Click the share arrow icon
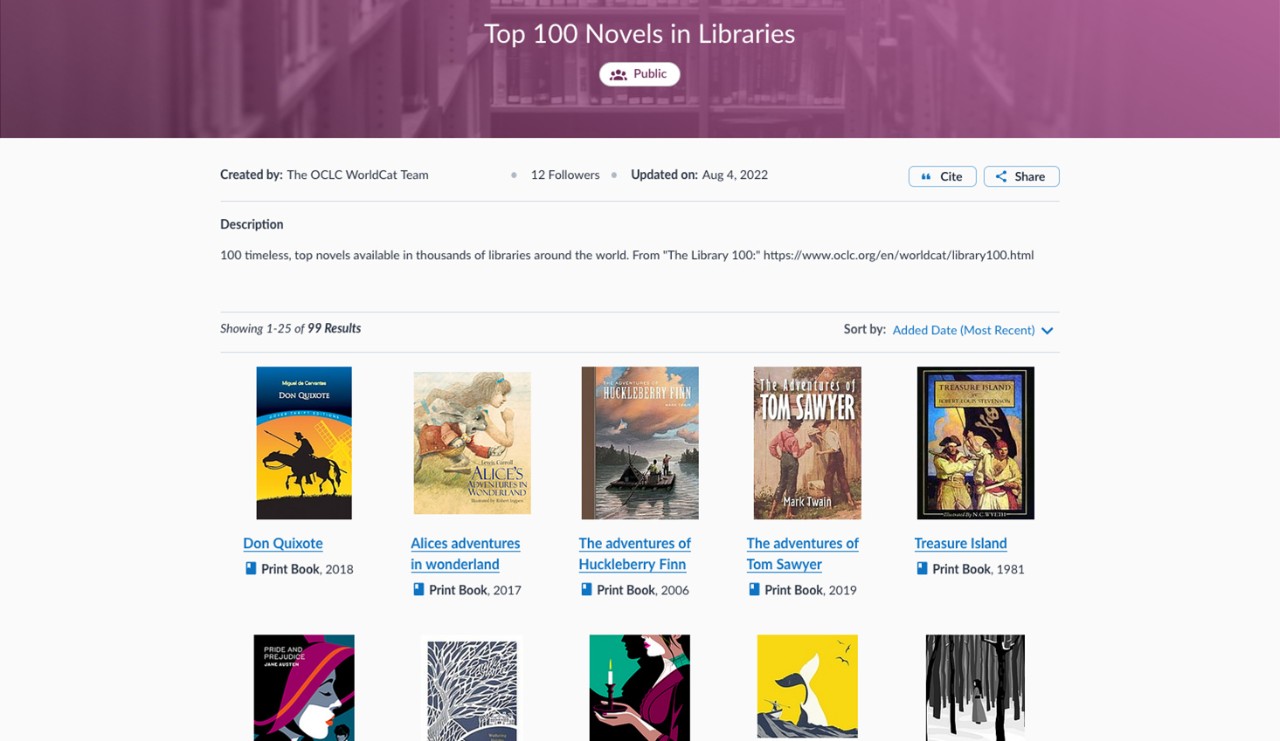This screenshot has height=741, width=1280. (x=1002, y=176)
